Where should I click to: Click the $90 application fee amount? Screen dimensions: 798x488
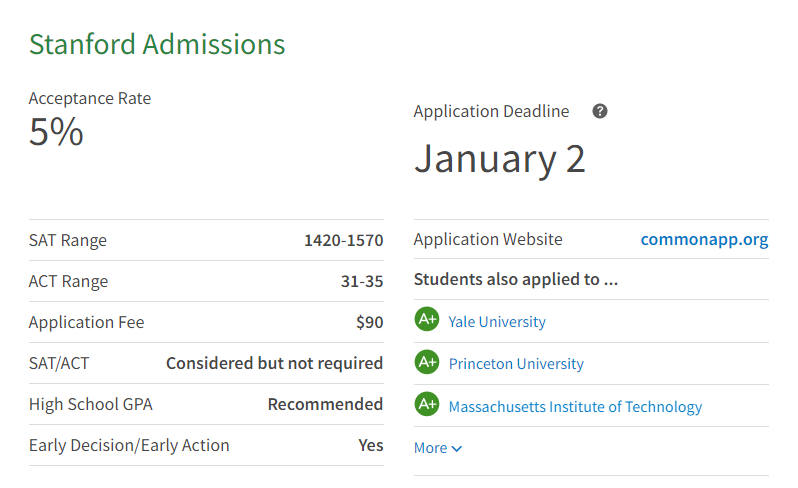(x=369, y=322)
